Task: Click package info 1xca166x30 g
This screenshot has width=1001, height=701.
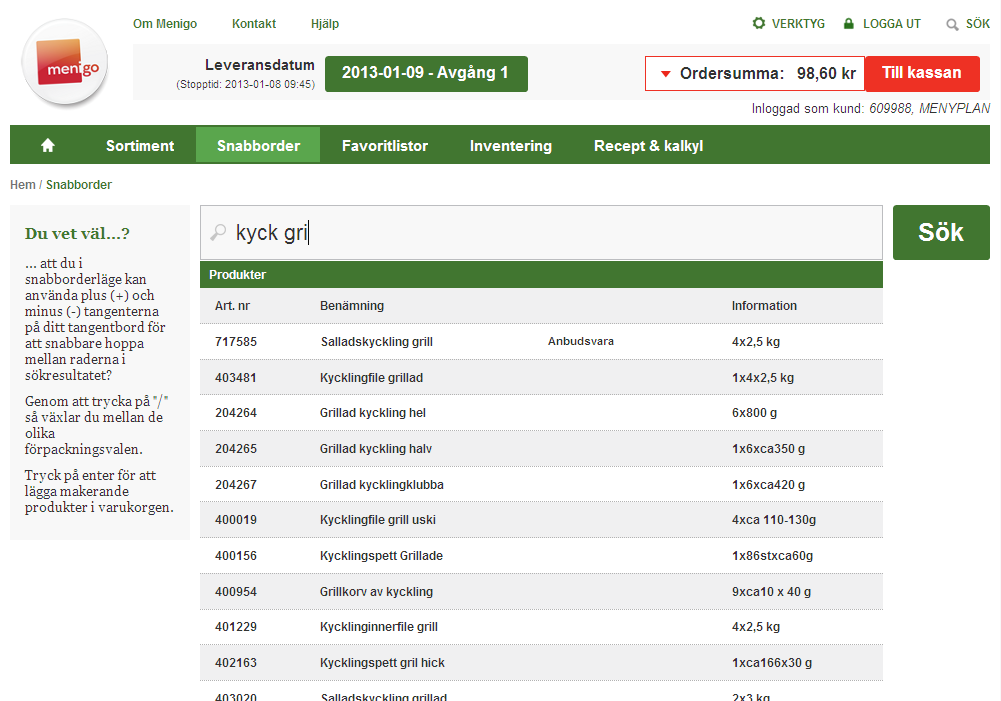Action: (772, 663)
